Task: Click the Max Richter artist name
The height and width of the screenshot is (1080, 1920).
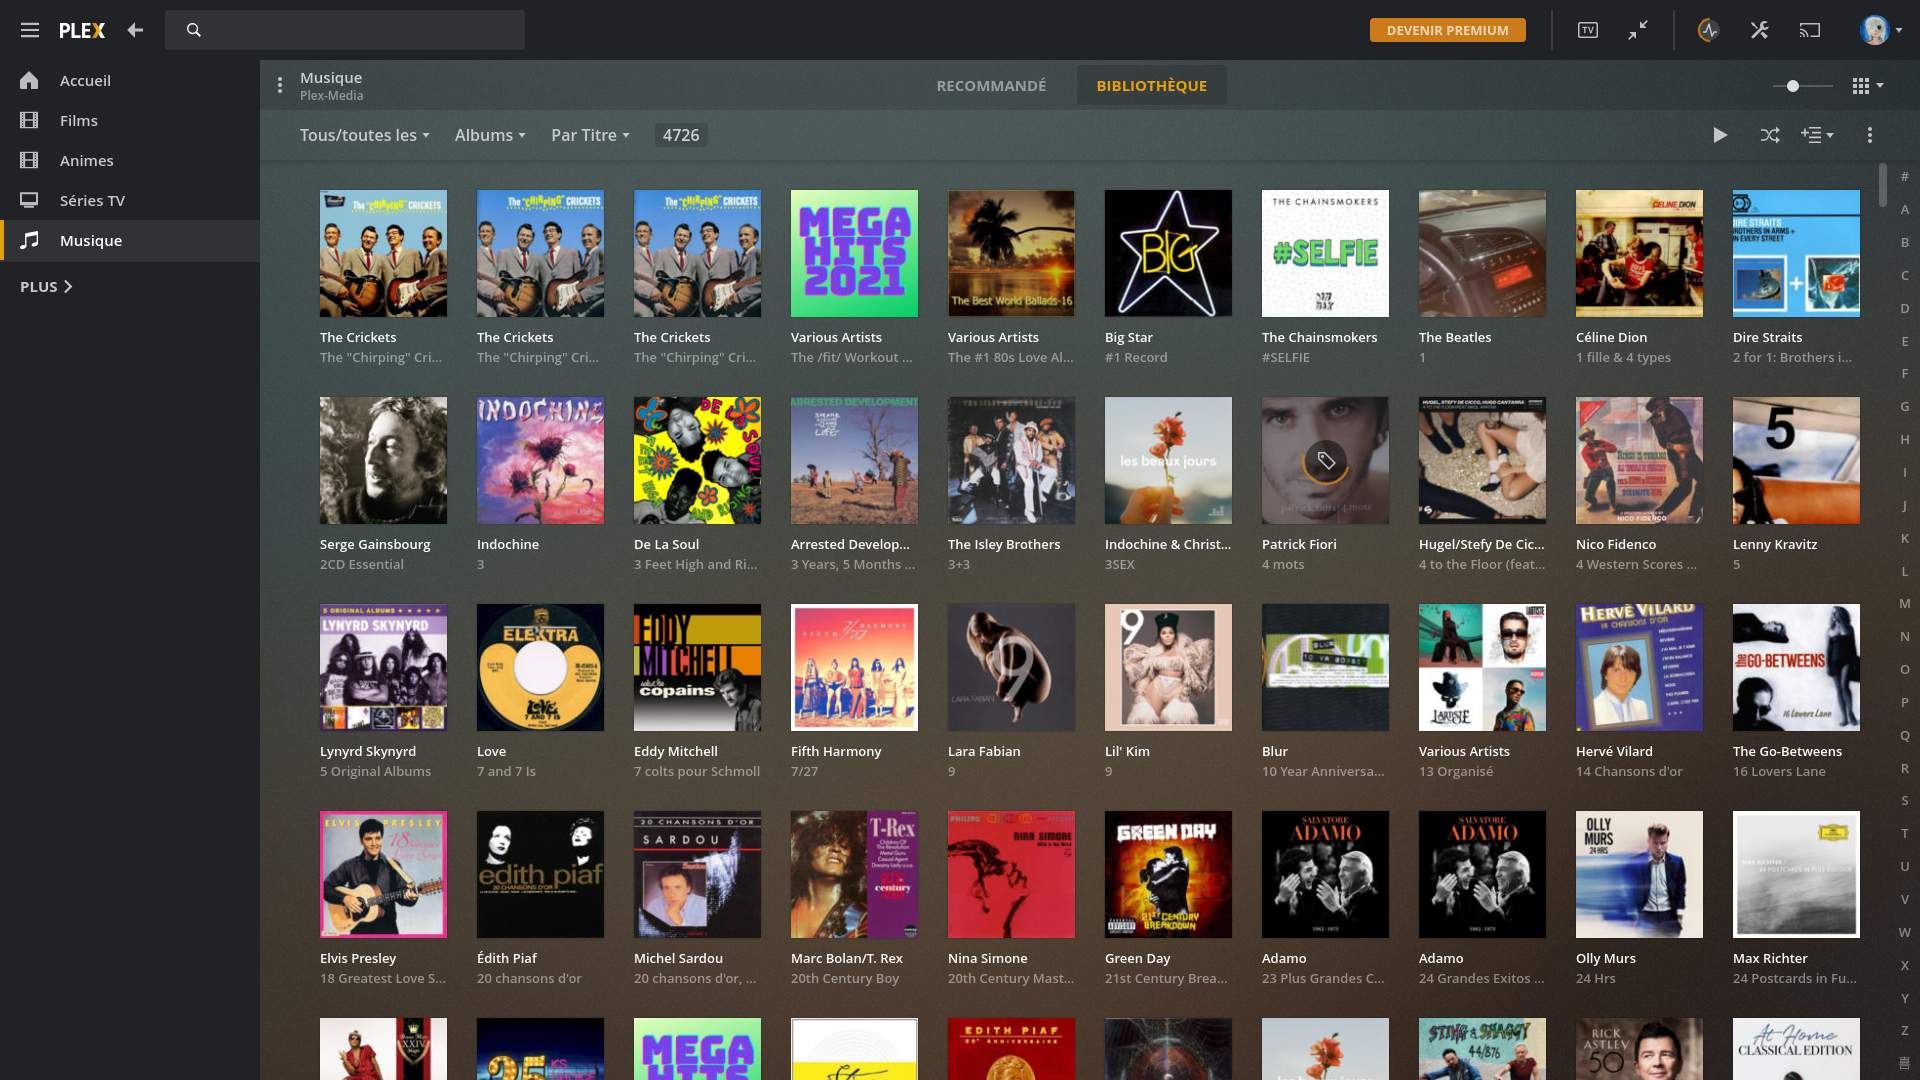Action: pos(1770,958)
